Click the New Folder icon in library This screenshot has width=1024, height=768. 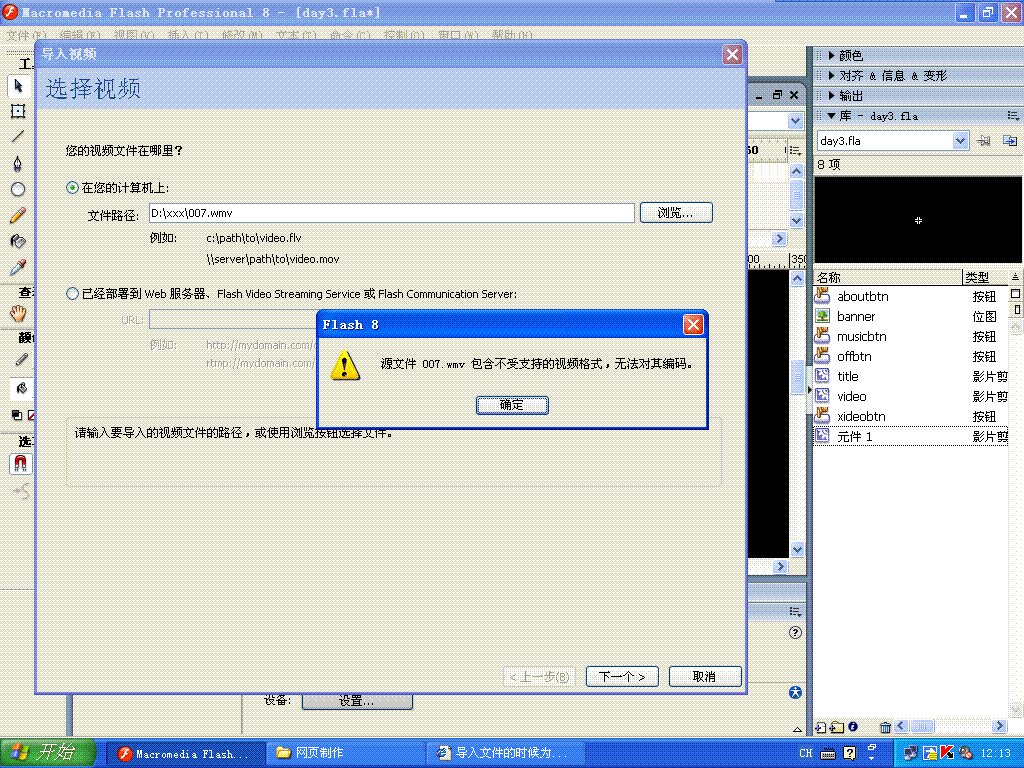[x=837, y=727]
